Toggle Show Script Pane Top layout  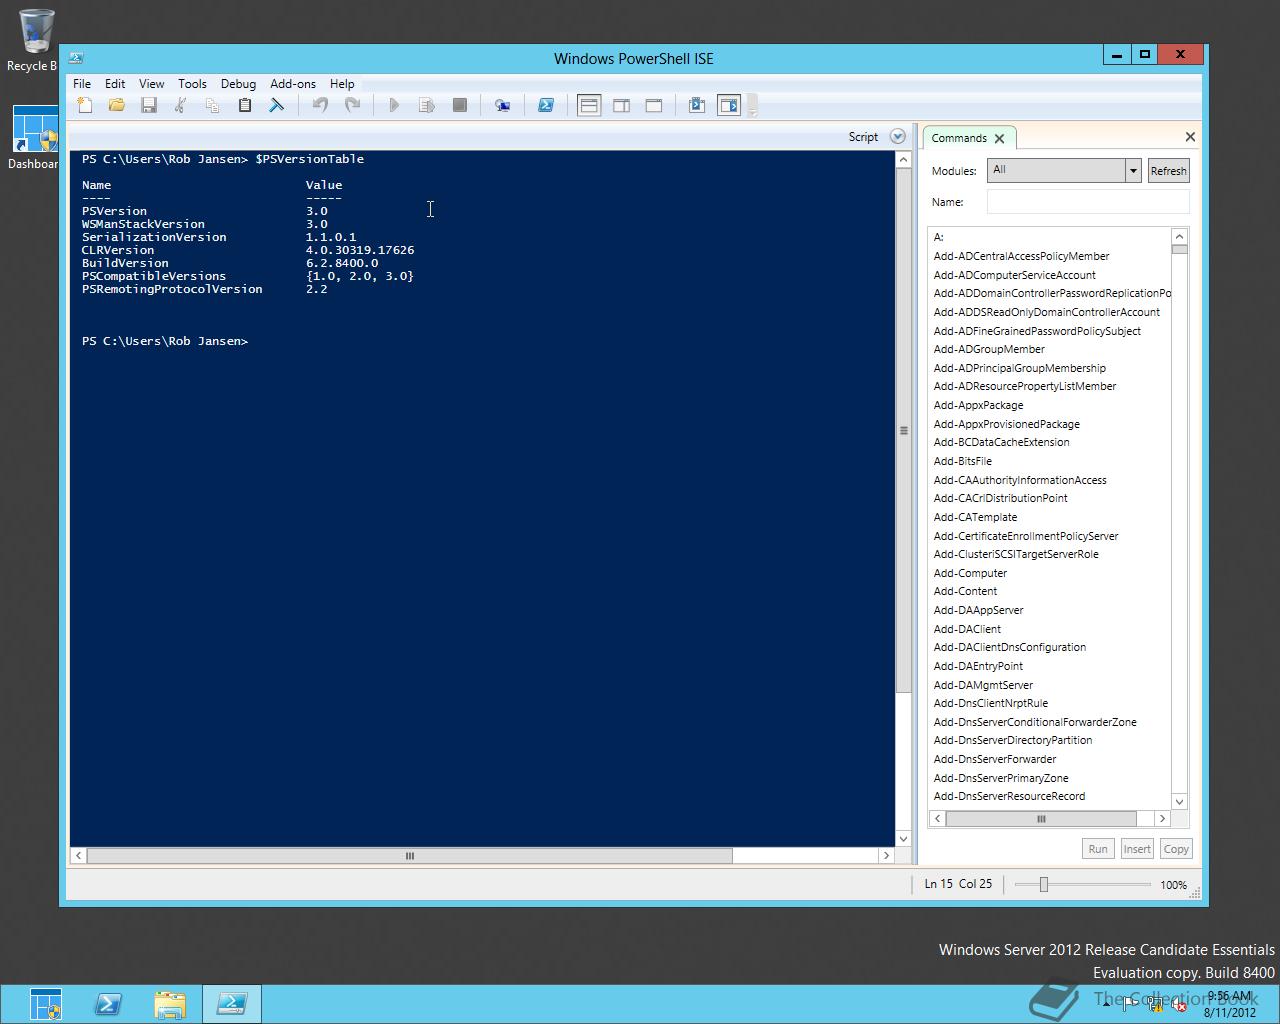pos(589,105)
